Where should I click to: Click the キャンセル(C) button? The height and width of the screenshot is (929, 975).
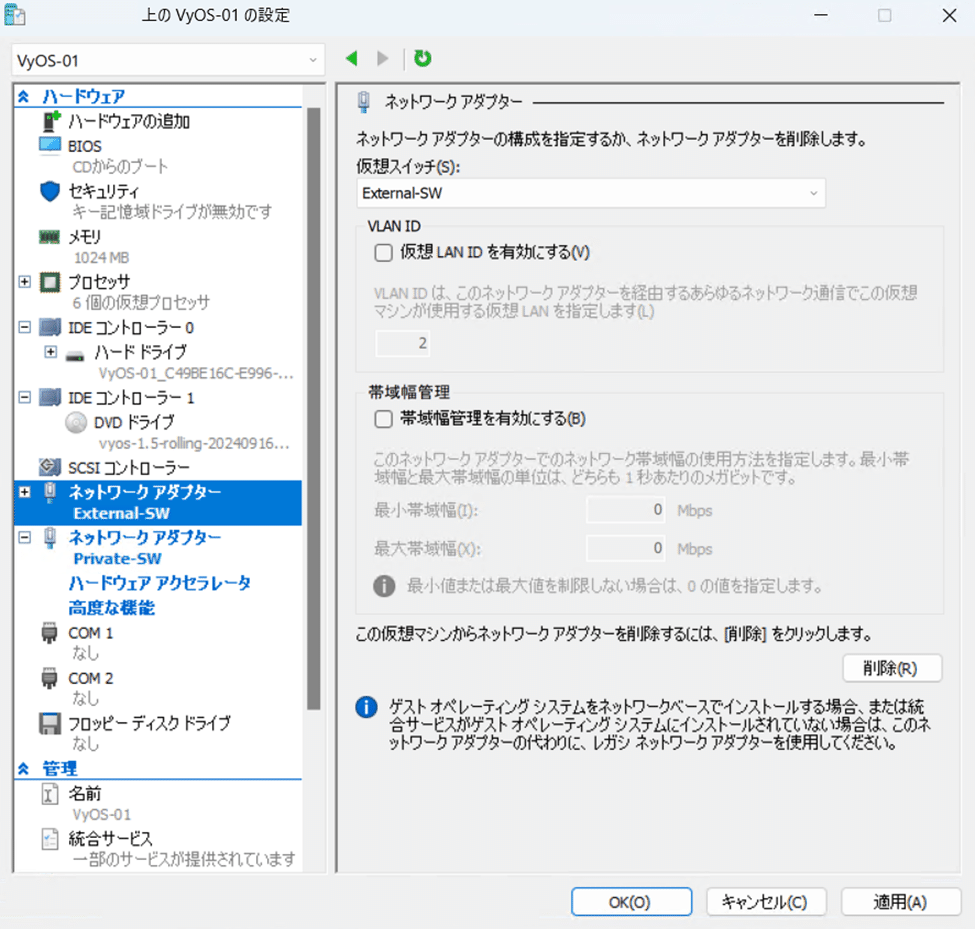[x=765, y=902]
